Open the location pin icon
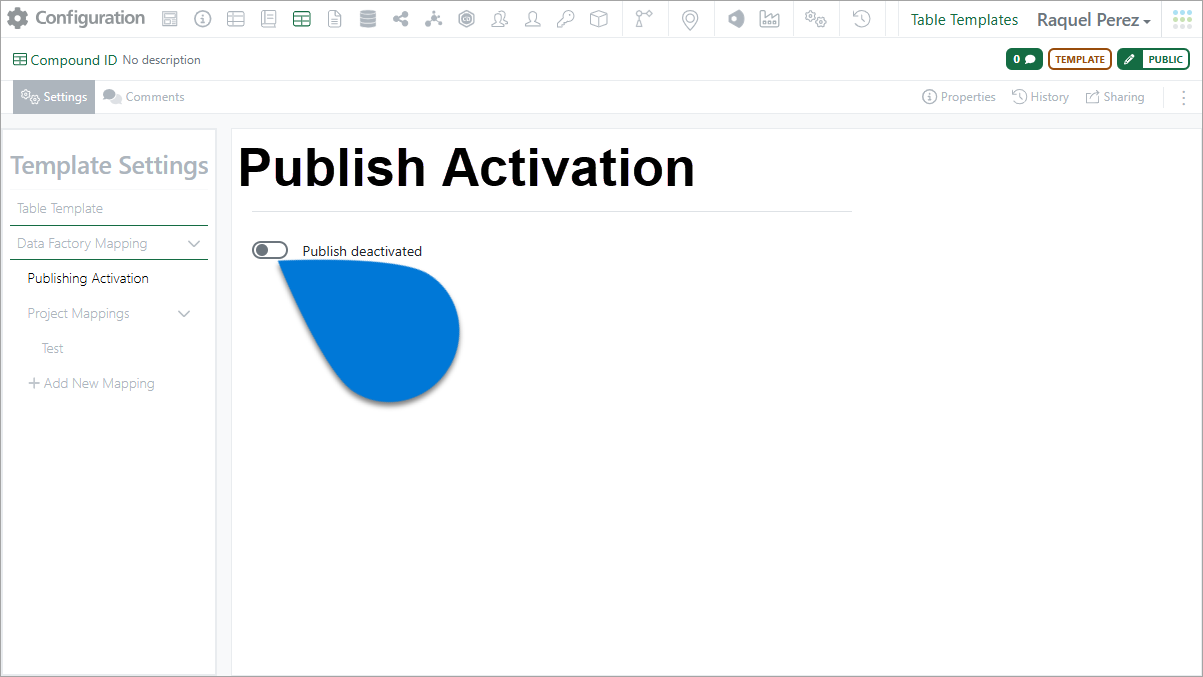Screen dimensions: 1203x677 [689, 20]
